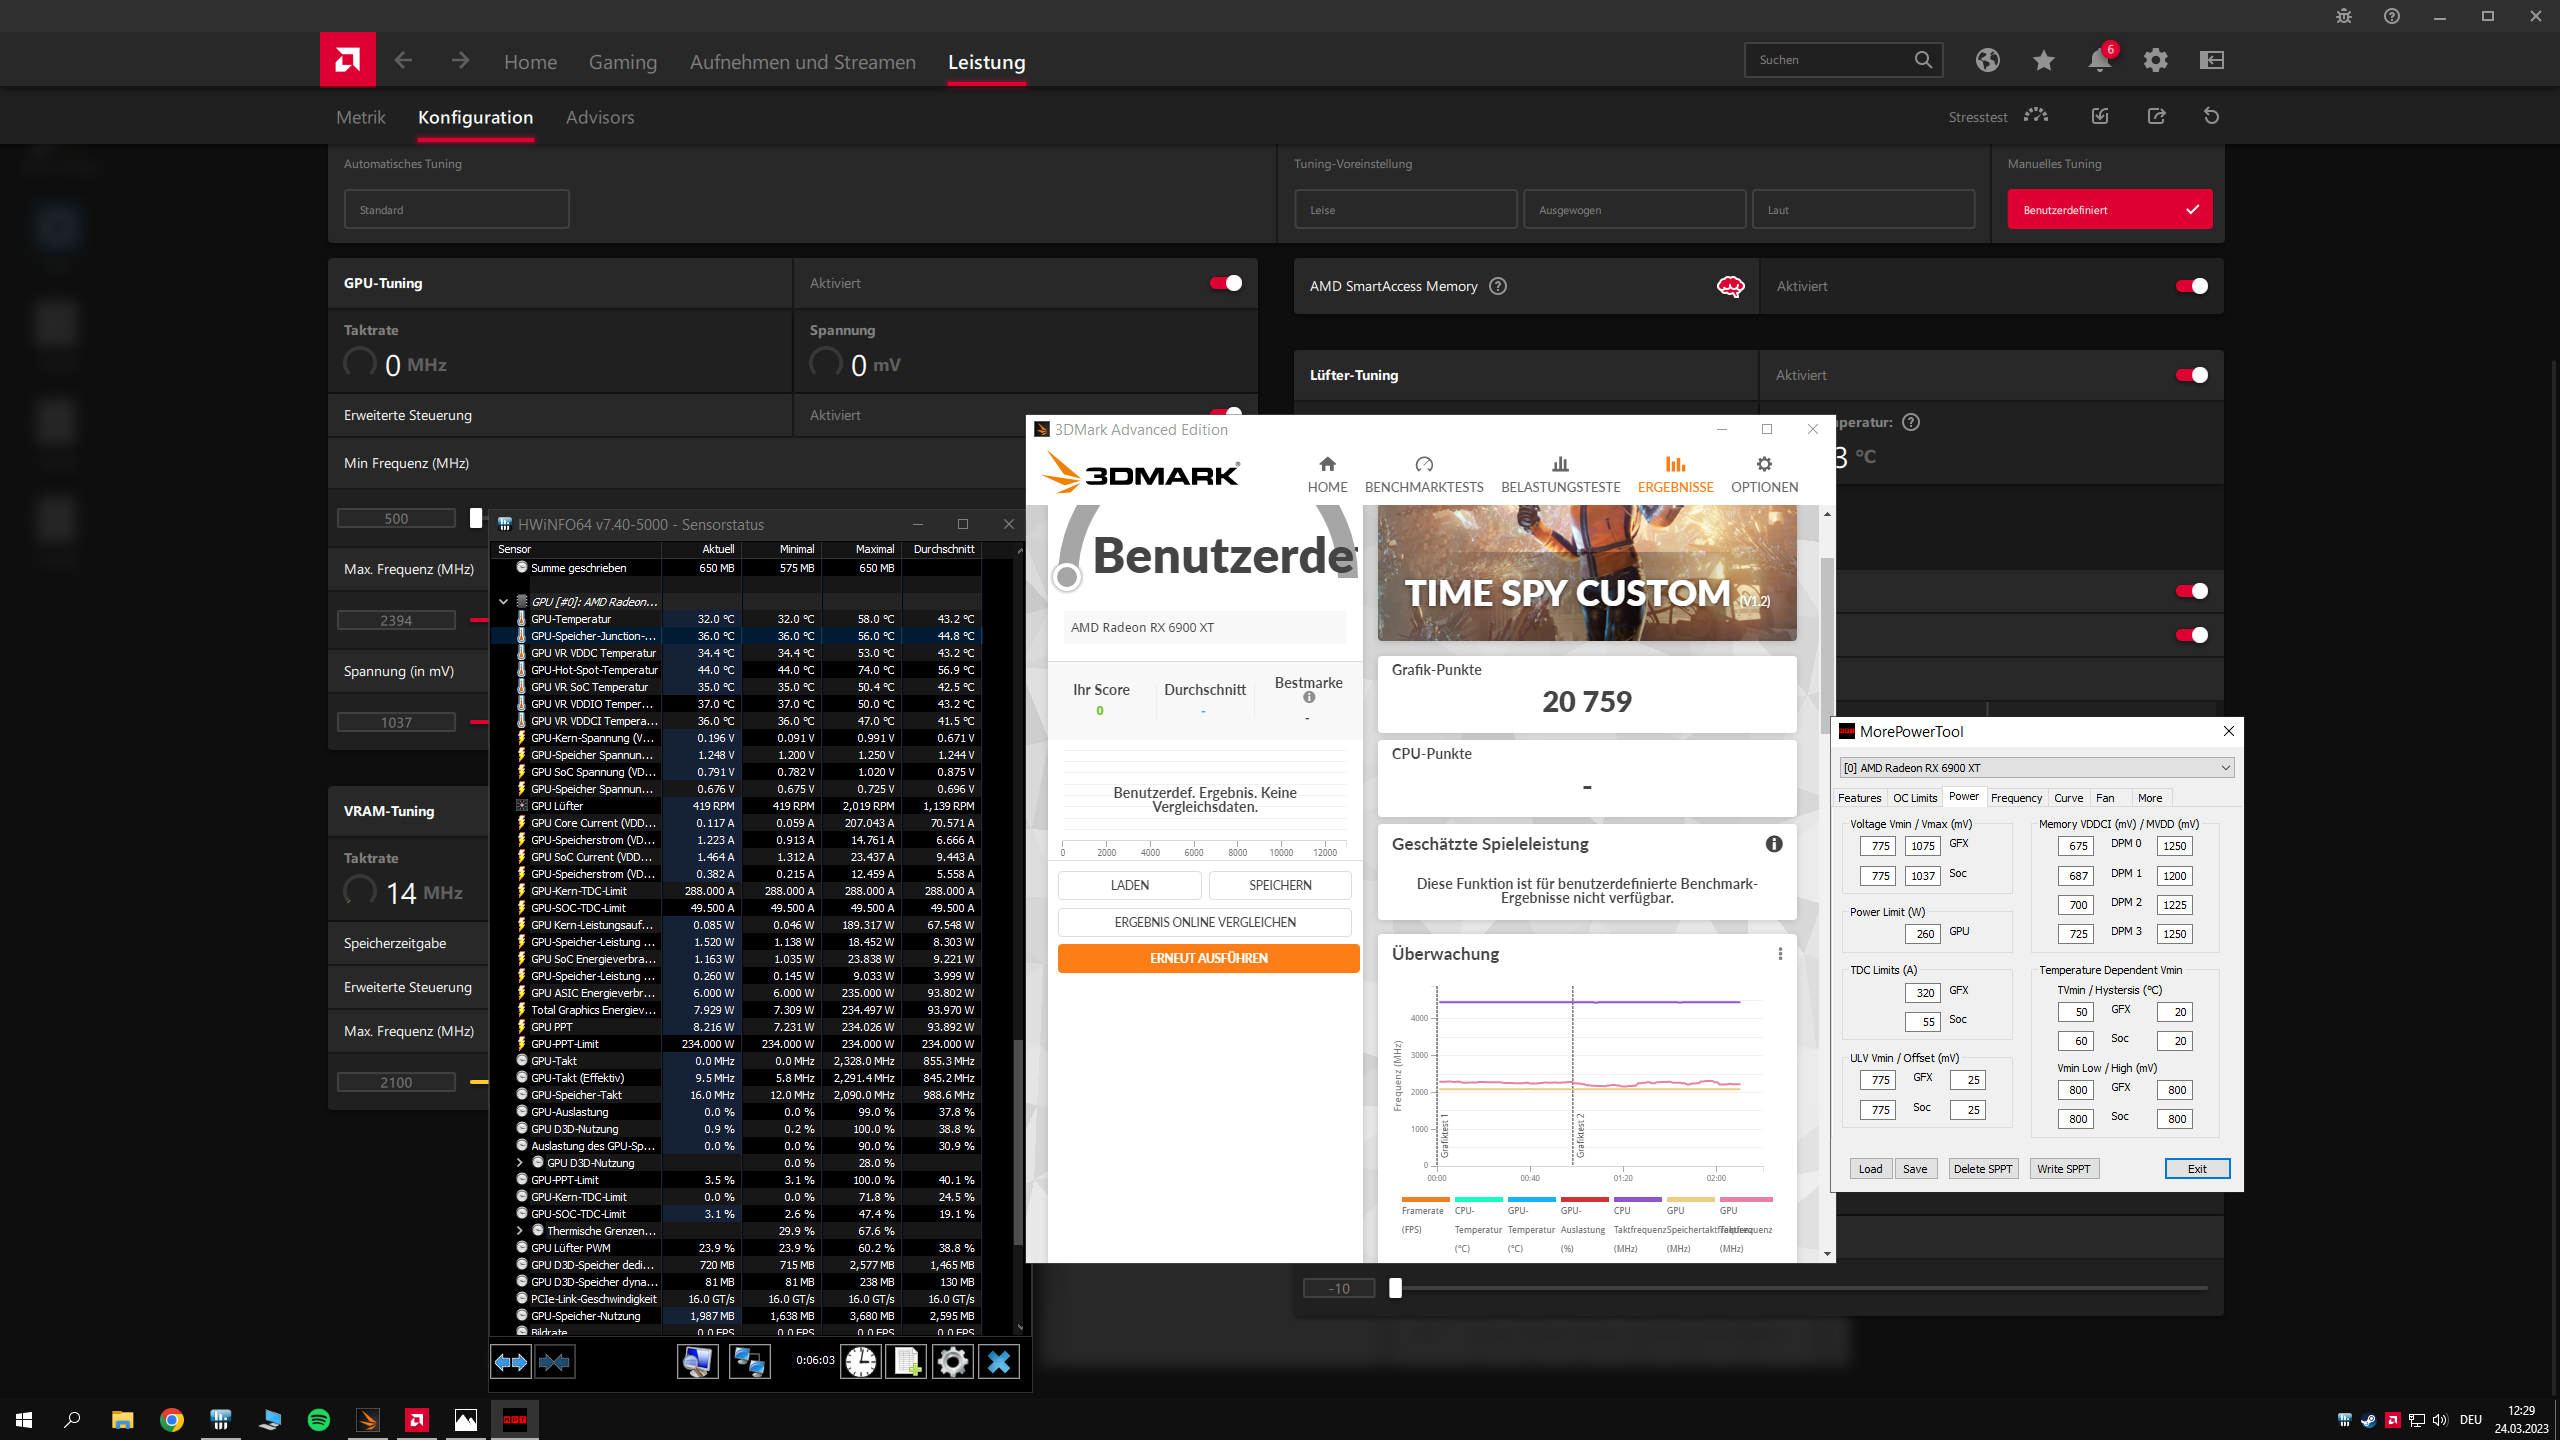2560x1440 pixels.
Task: Switch to the Frequency tab in MorePowerTool
Action: pyautogui.click(x=2015, y=798)
